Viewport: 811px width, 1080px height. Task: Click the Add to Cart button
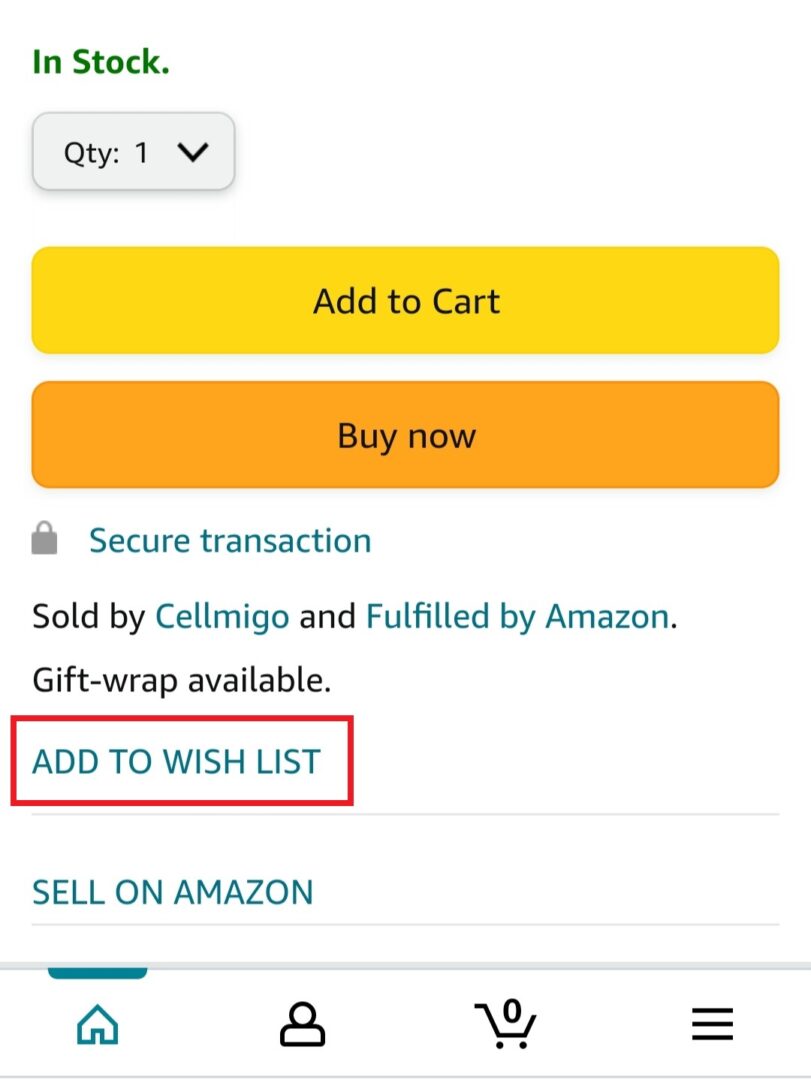point(405,300)
